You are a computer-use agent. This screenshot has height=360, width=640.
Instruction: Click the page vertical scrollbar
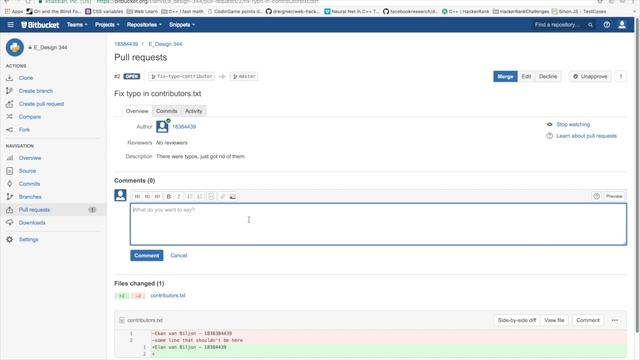tap(637, 176)
